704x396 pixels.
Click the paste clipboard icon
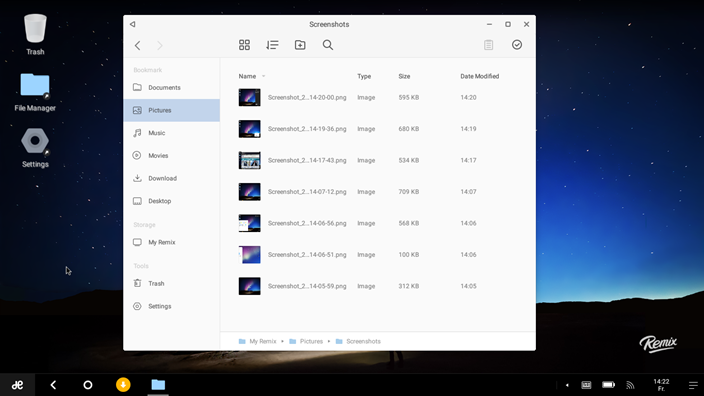488,45
